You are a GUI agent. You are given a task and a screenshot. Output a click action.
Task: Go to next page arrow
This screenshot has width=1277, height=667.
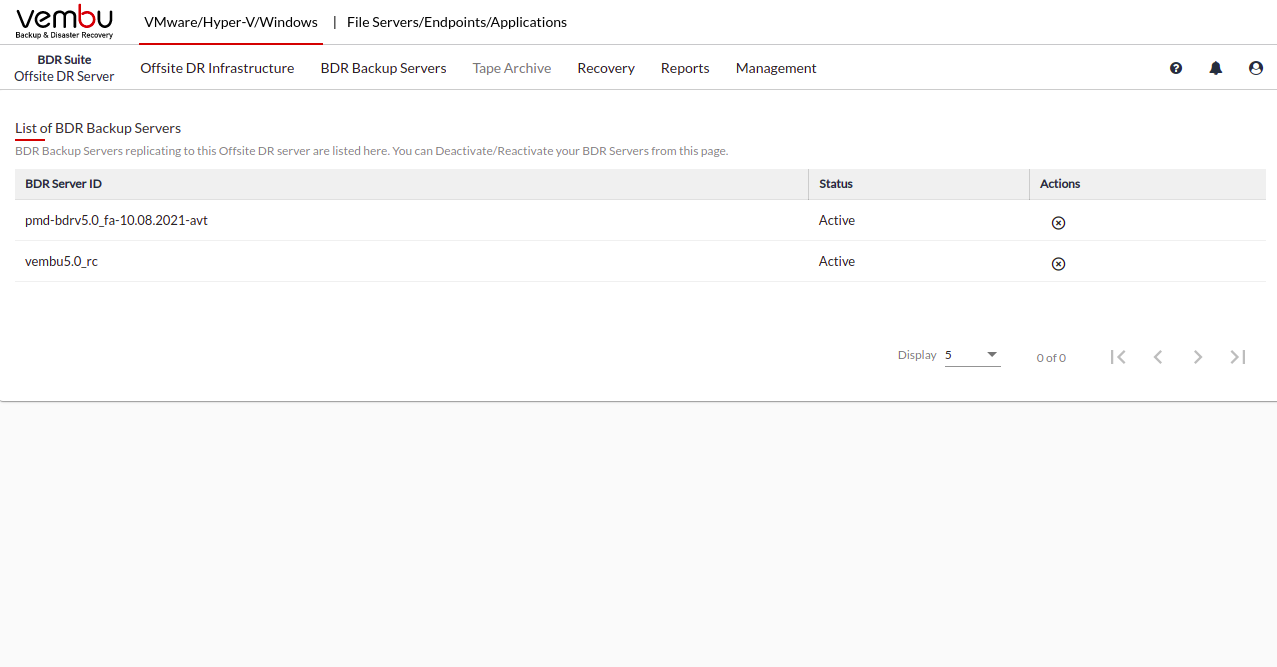coord(1198,357)
